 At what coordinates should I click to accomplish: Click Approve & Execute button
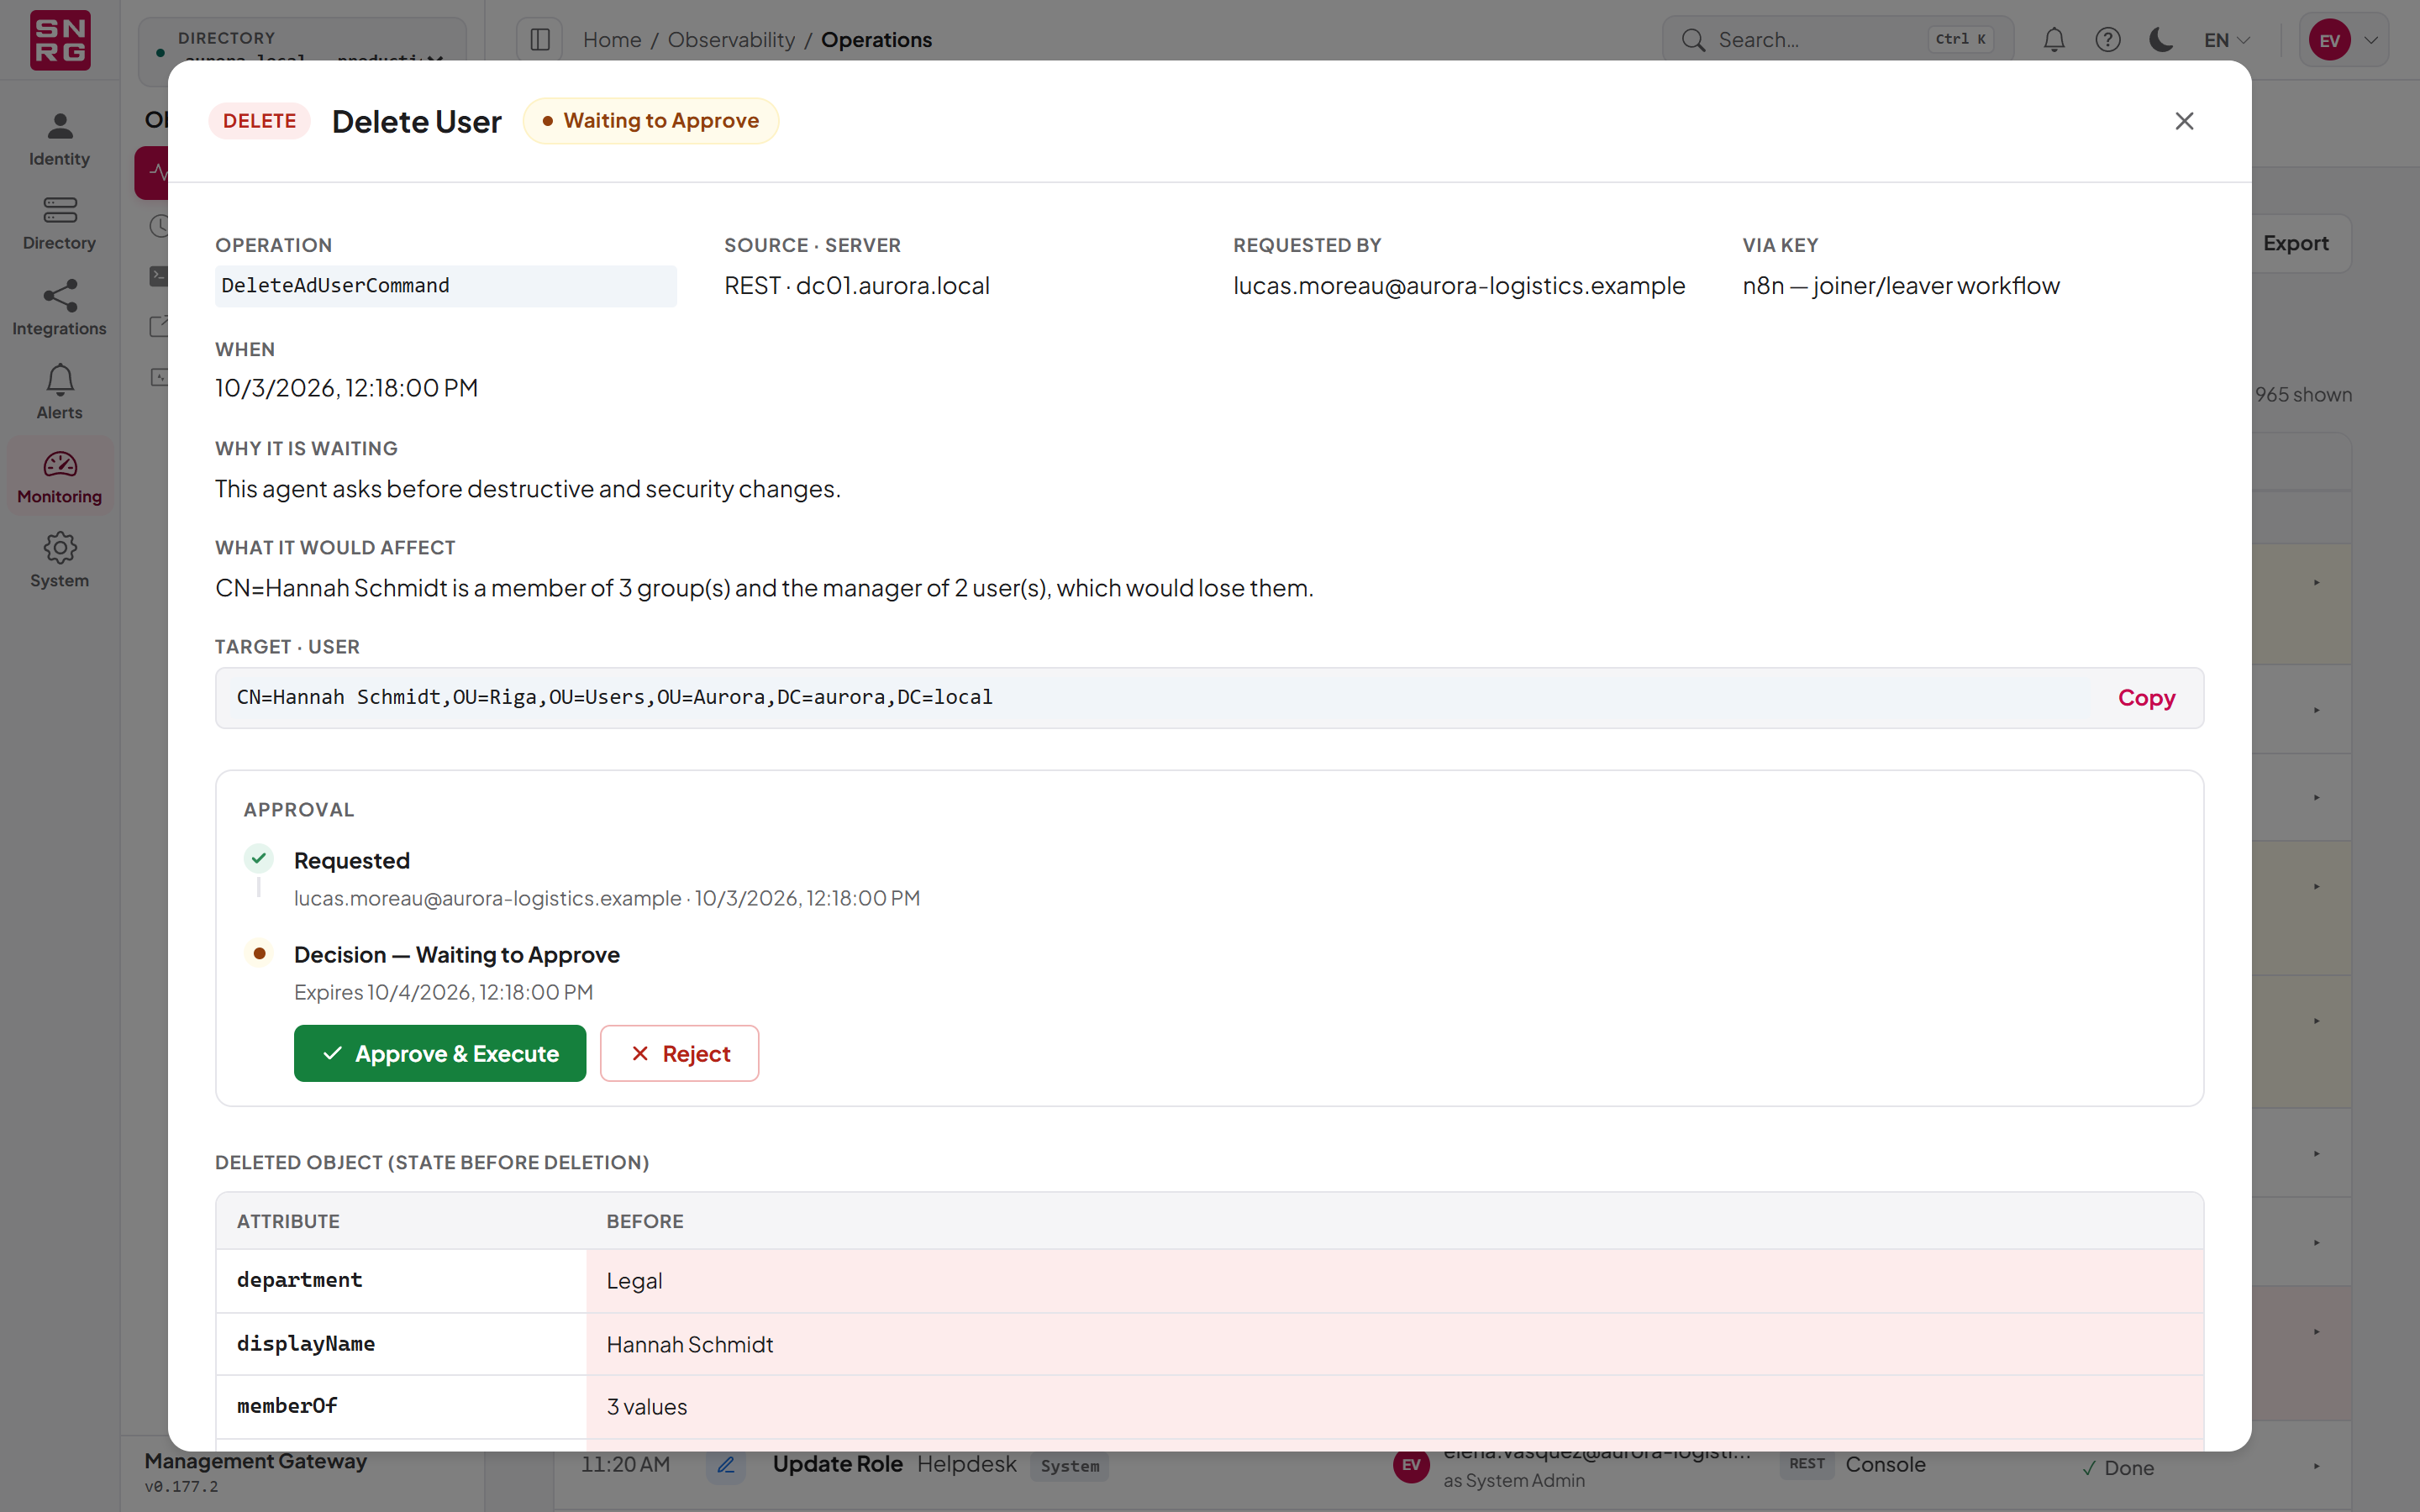440,1053
